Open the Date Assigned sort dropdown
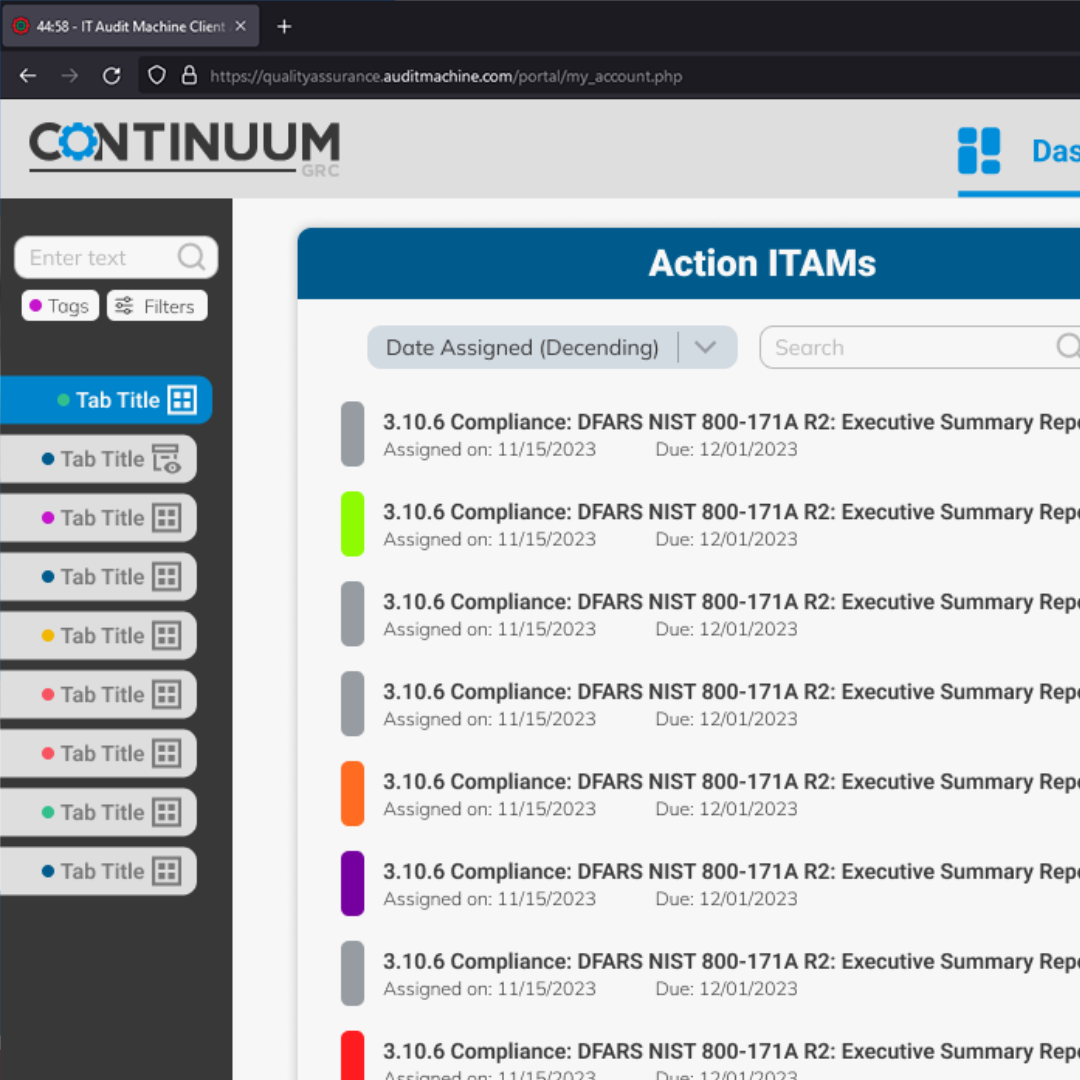Image resolution: width=1080 pixels, height=1080 pixels. [522, 348]
